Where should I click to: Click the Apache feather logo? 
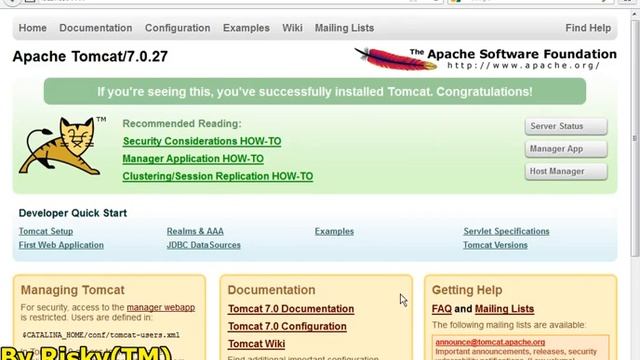[x=395, y=59]
